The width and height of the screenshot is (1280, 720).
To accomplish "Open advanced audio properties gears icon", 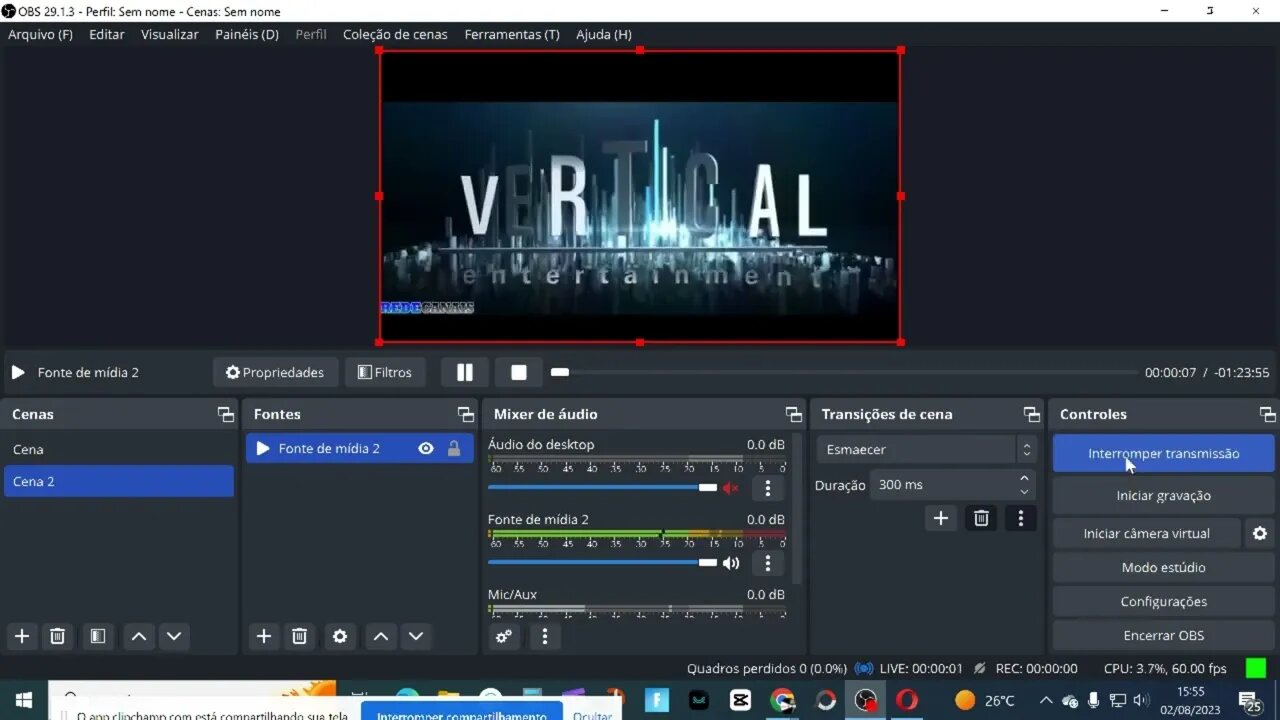I will [504, 636].
